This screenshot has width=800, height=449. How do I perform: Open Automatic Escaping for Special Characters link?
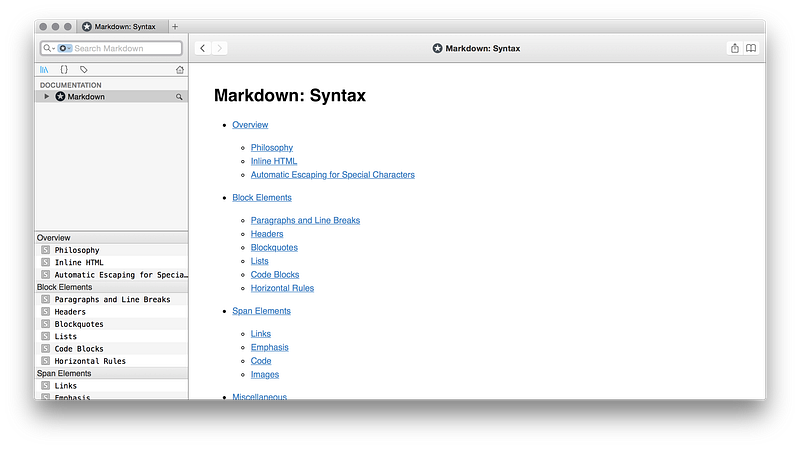click(x=332, y=174)
